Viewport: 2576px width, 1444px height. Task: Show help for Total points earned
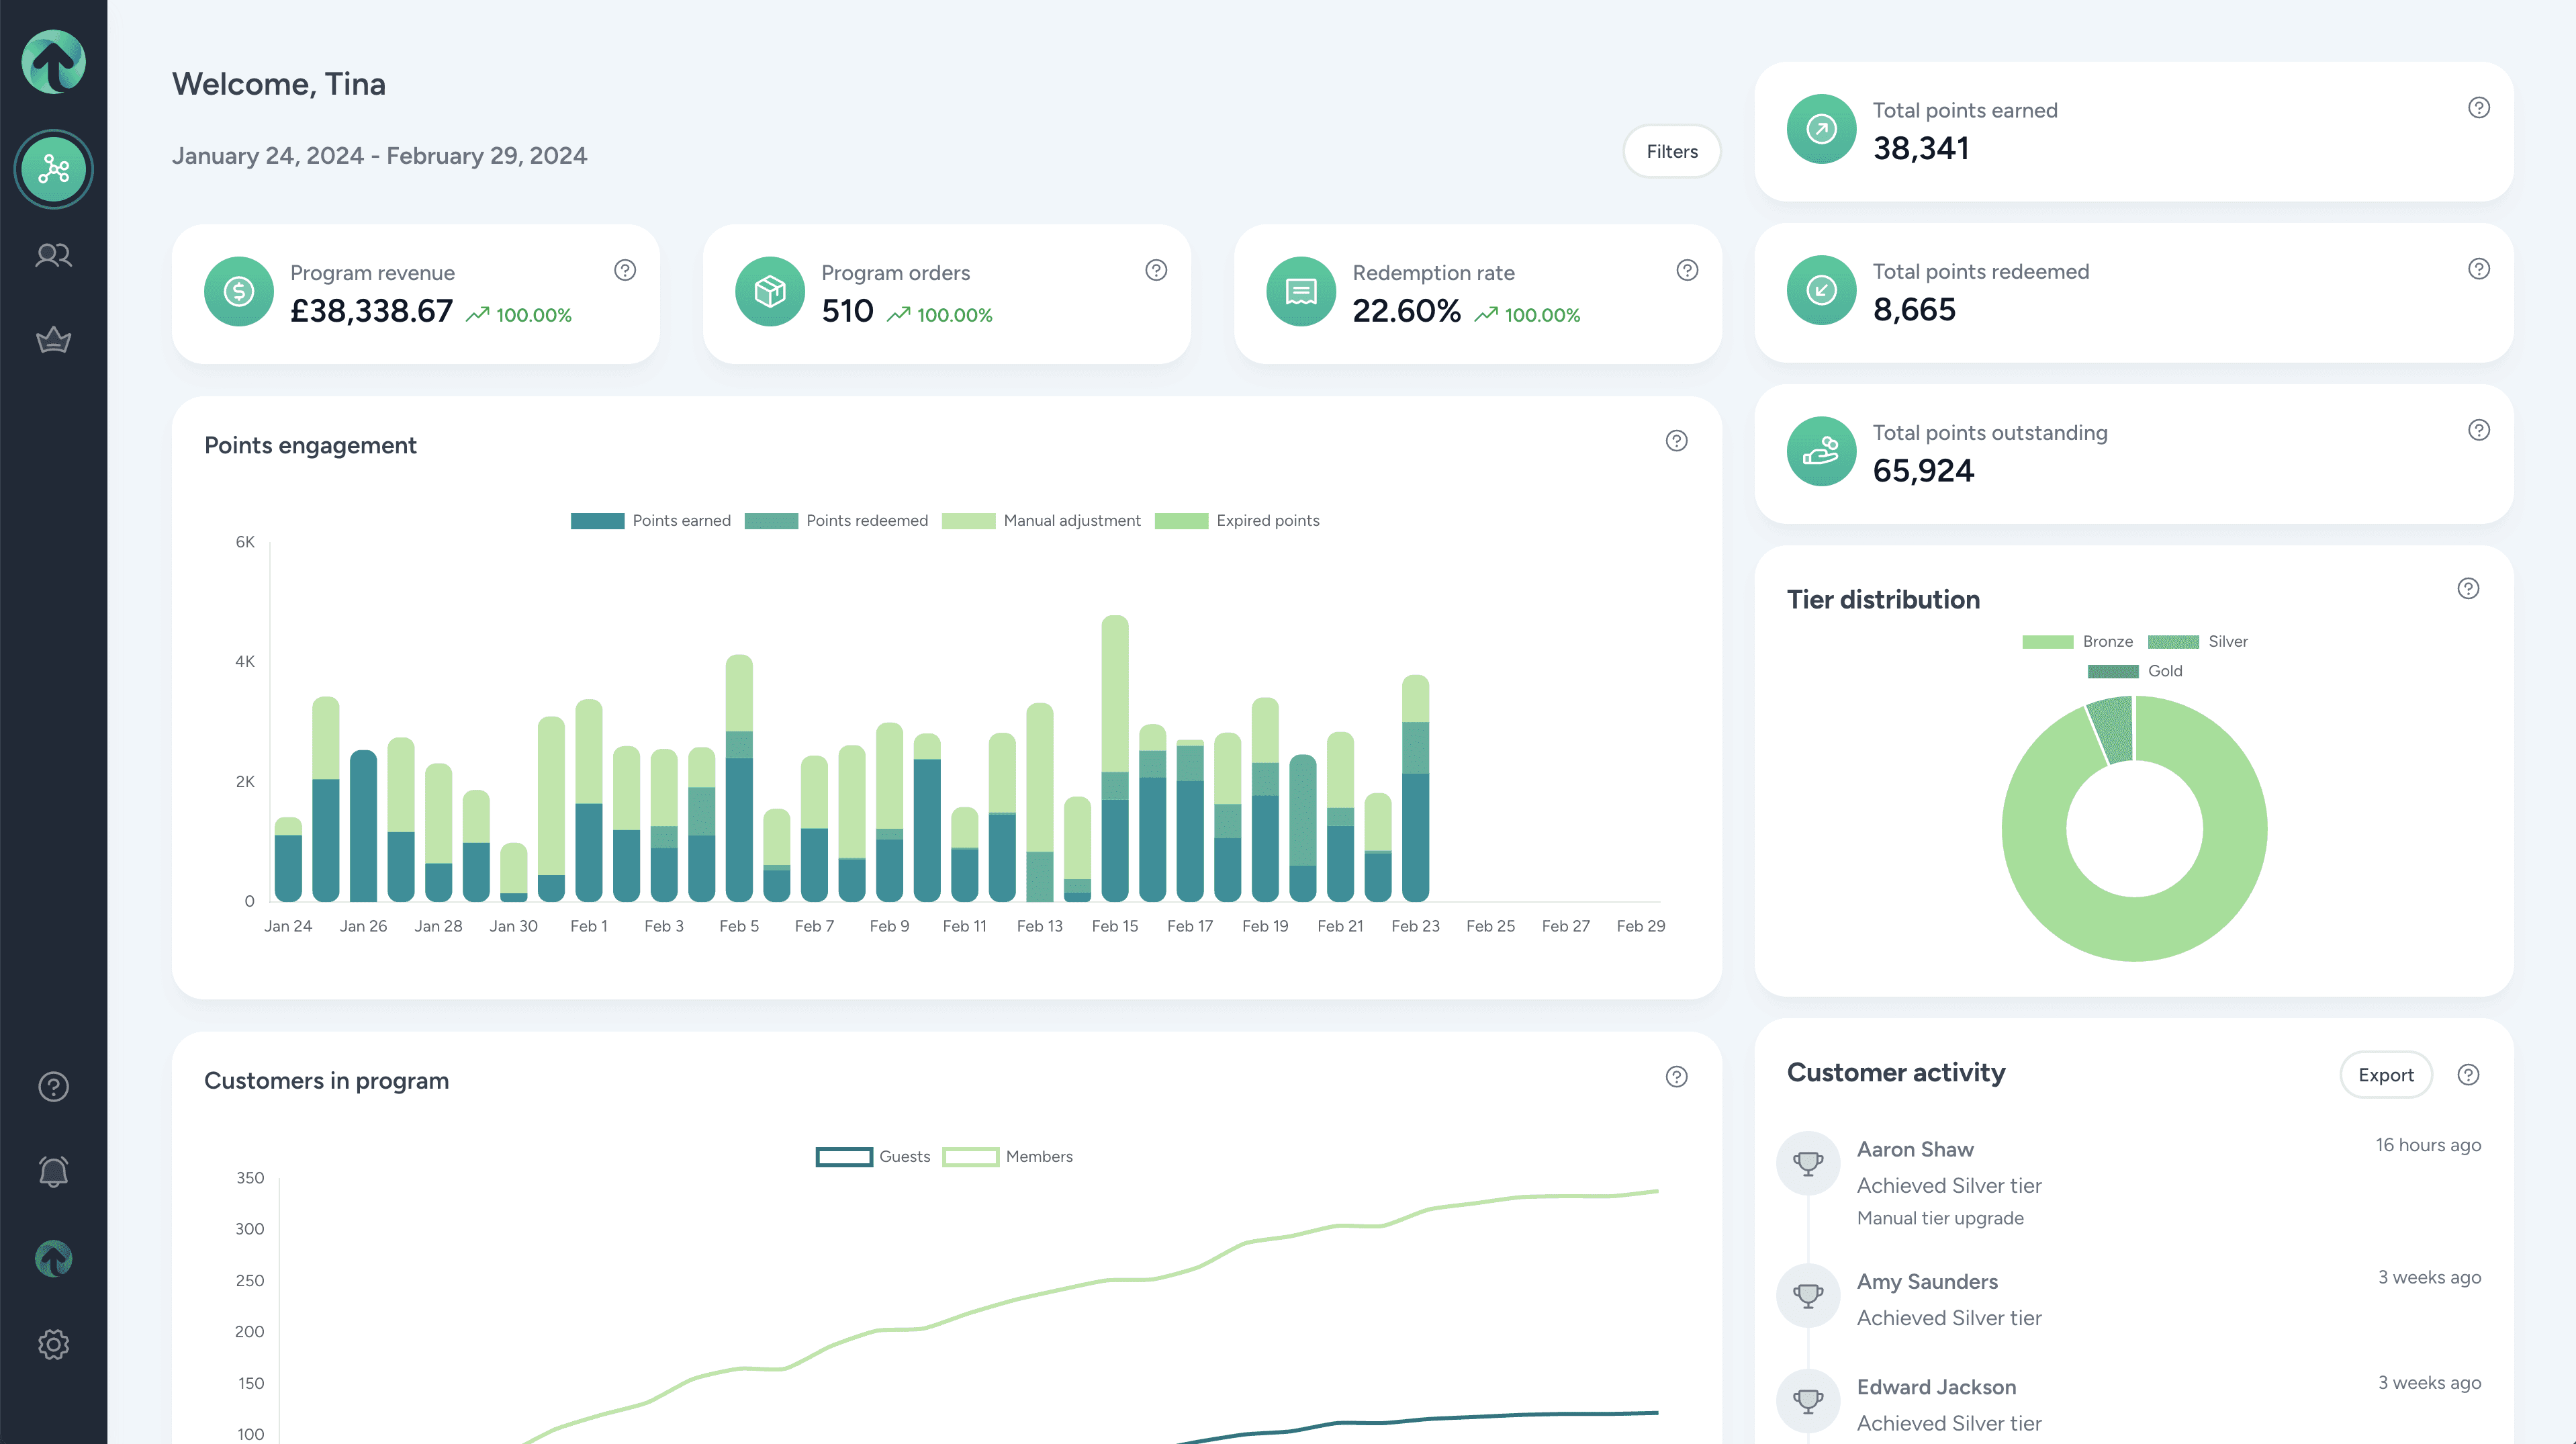[x=2479, y=107]
